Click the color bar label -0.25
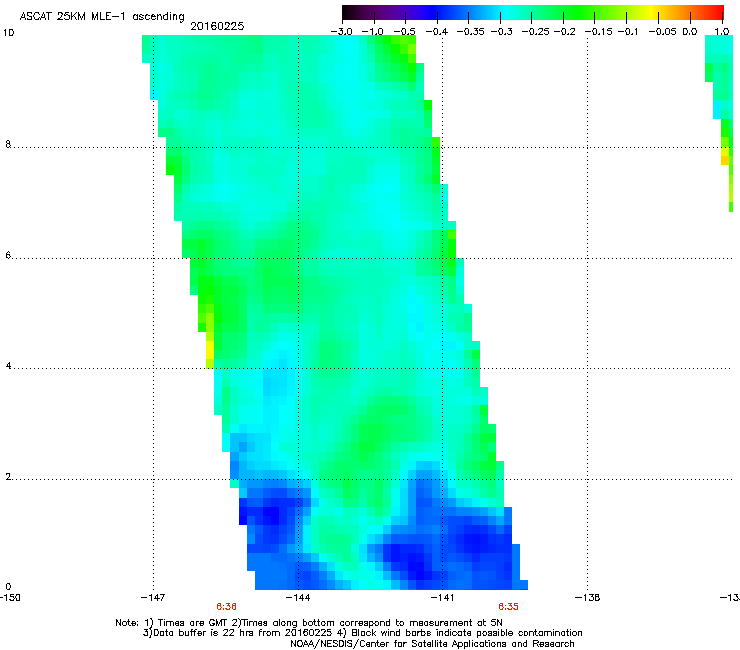This screenshot has height=650, width=740. click(x=535, y=32)
